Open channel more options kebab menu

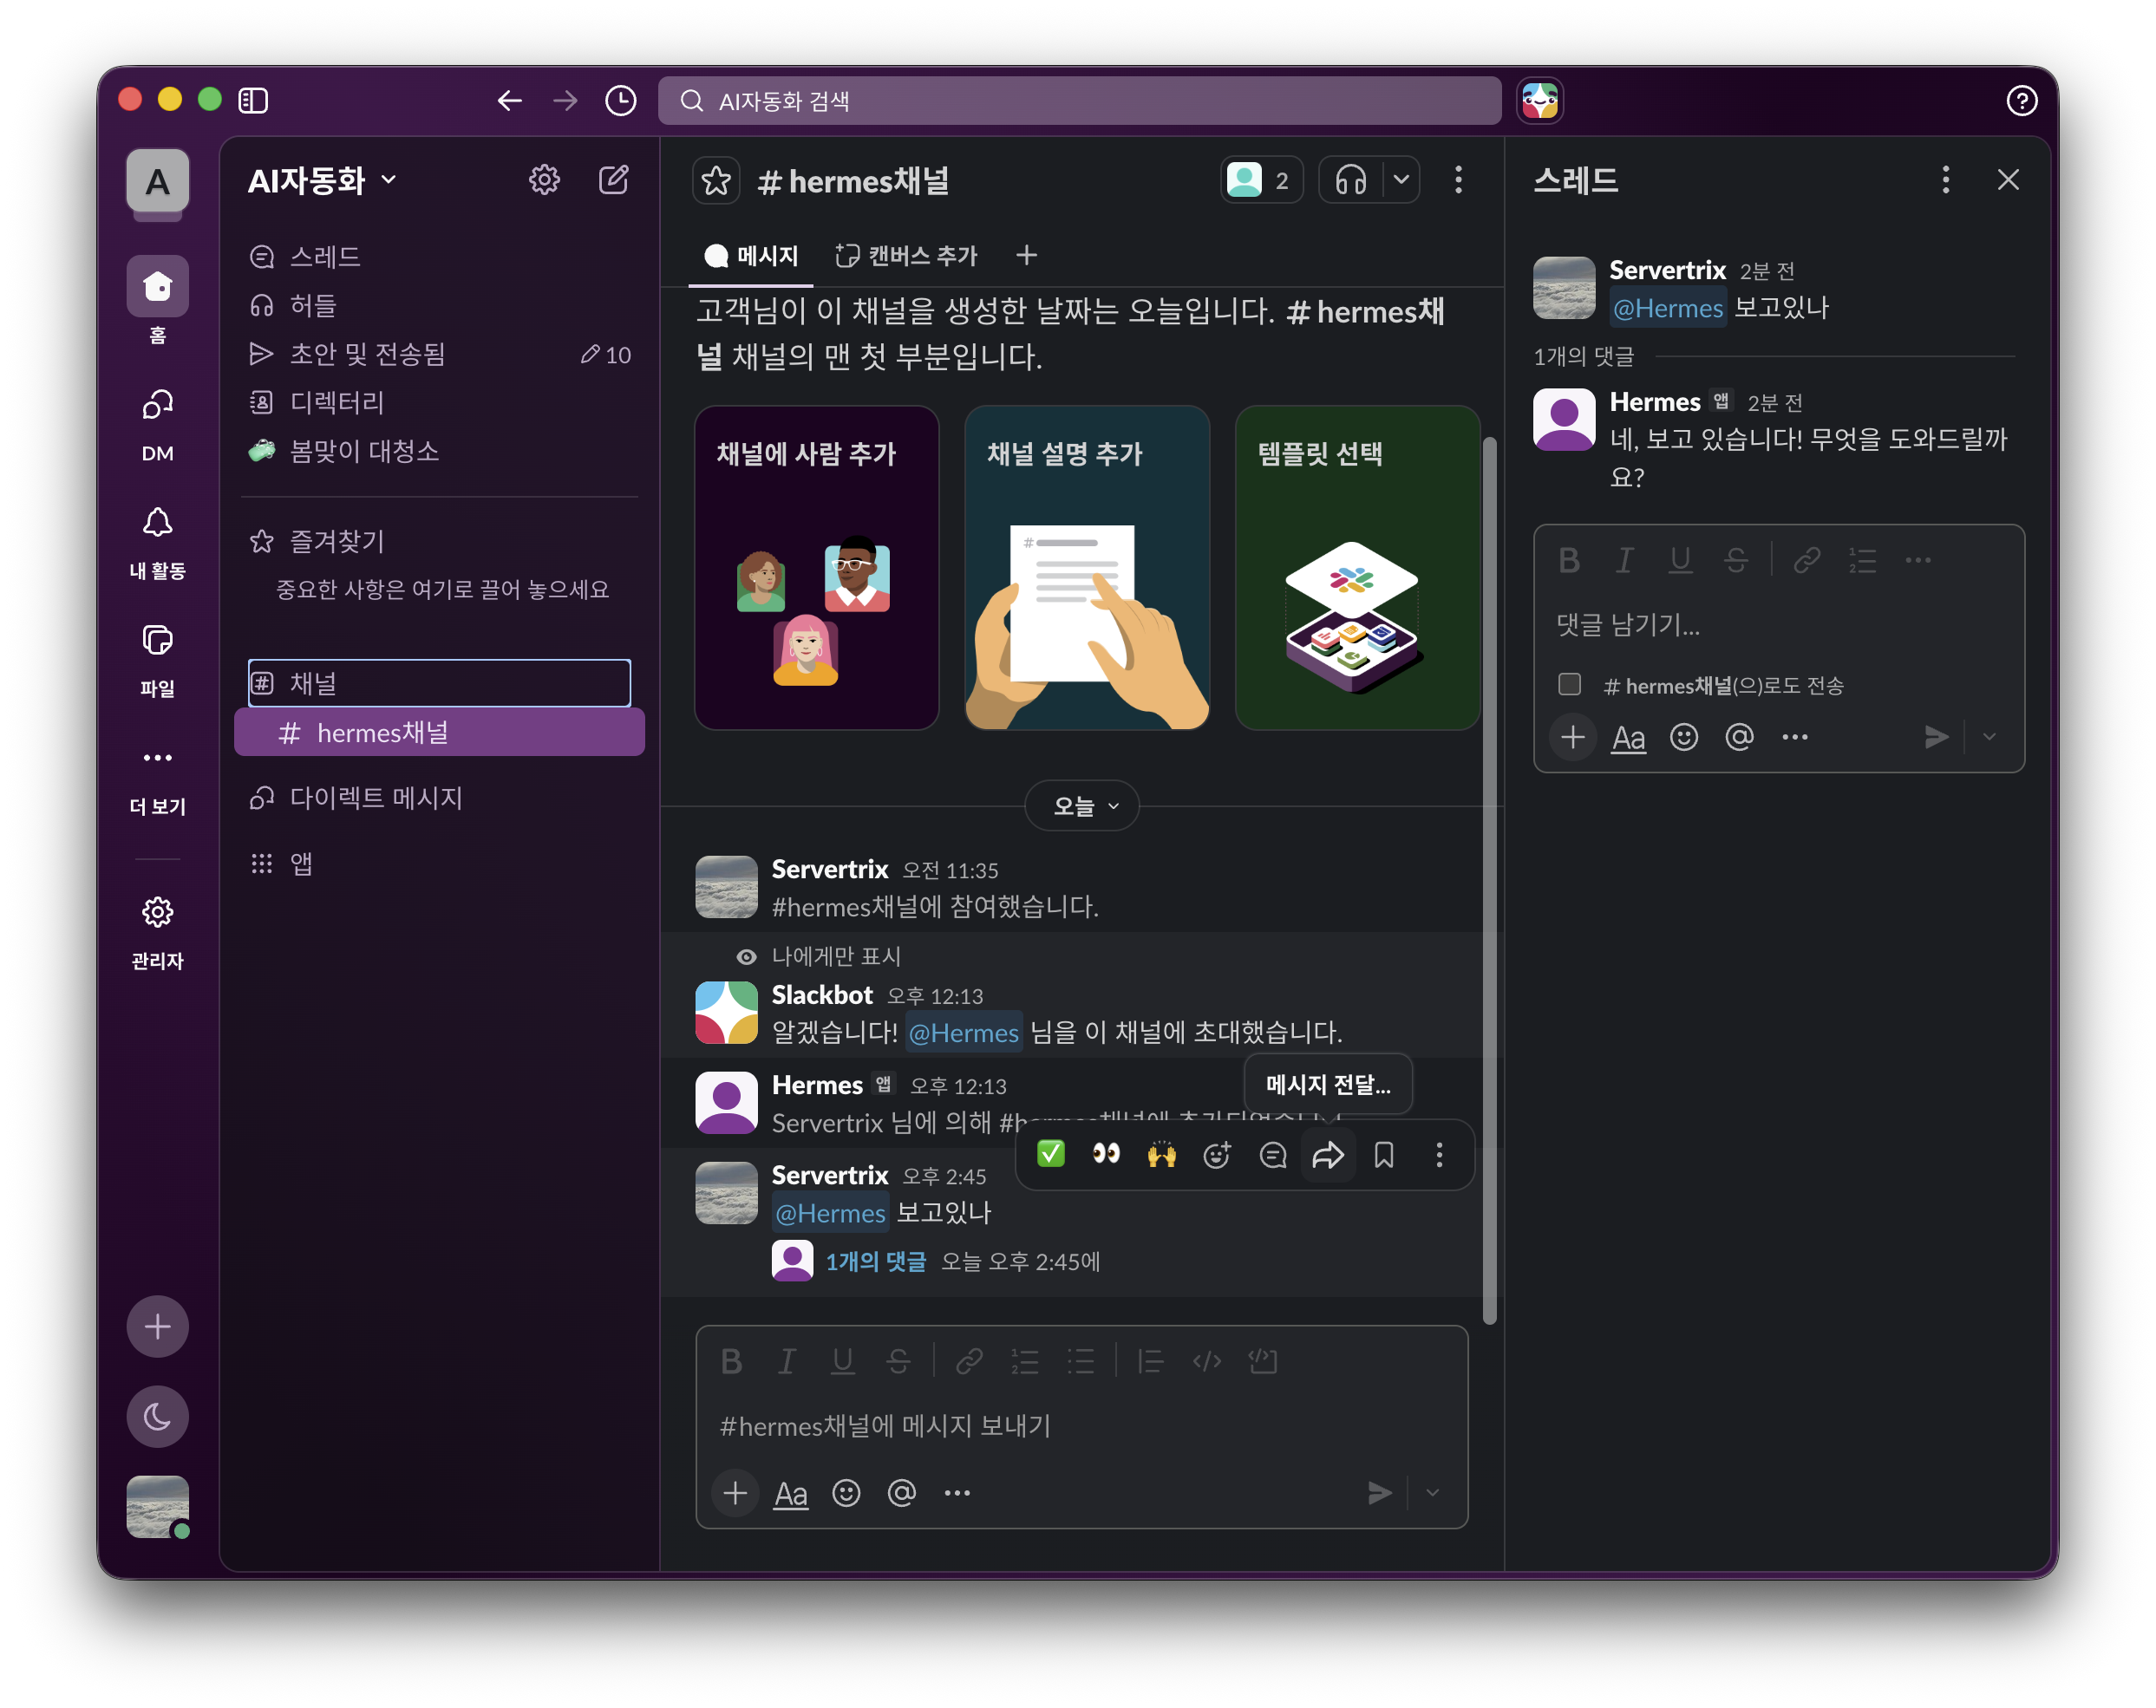pyautogui.click(x=1459, y=180)
